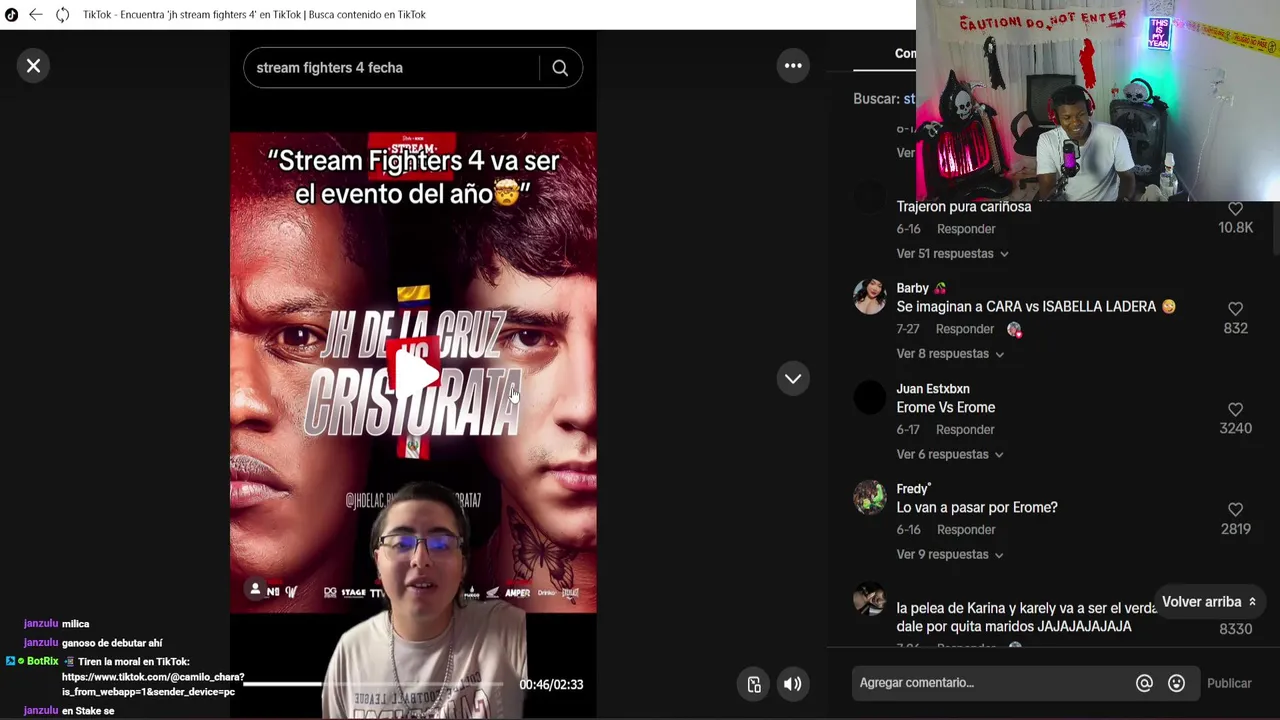Viewport: 1280px width, 720px height.
Task: Expand 'Ver 8 respuestas' replies
Action: tap(950, 354)
